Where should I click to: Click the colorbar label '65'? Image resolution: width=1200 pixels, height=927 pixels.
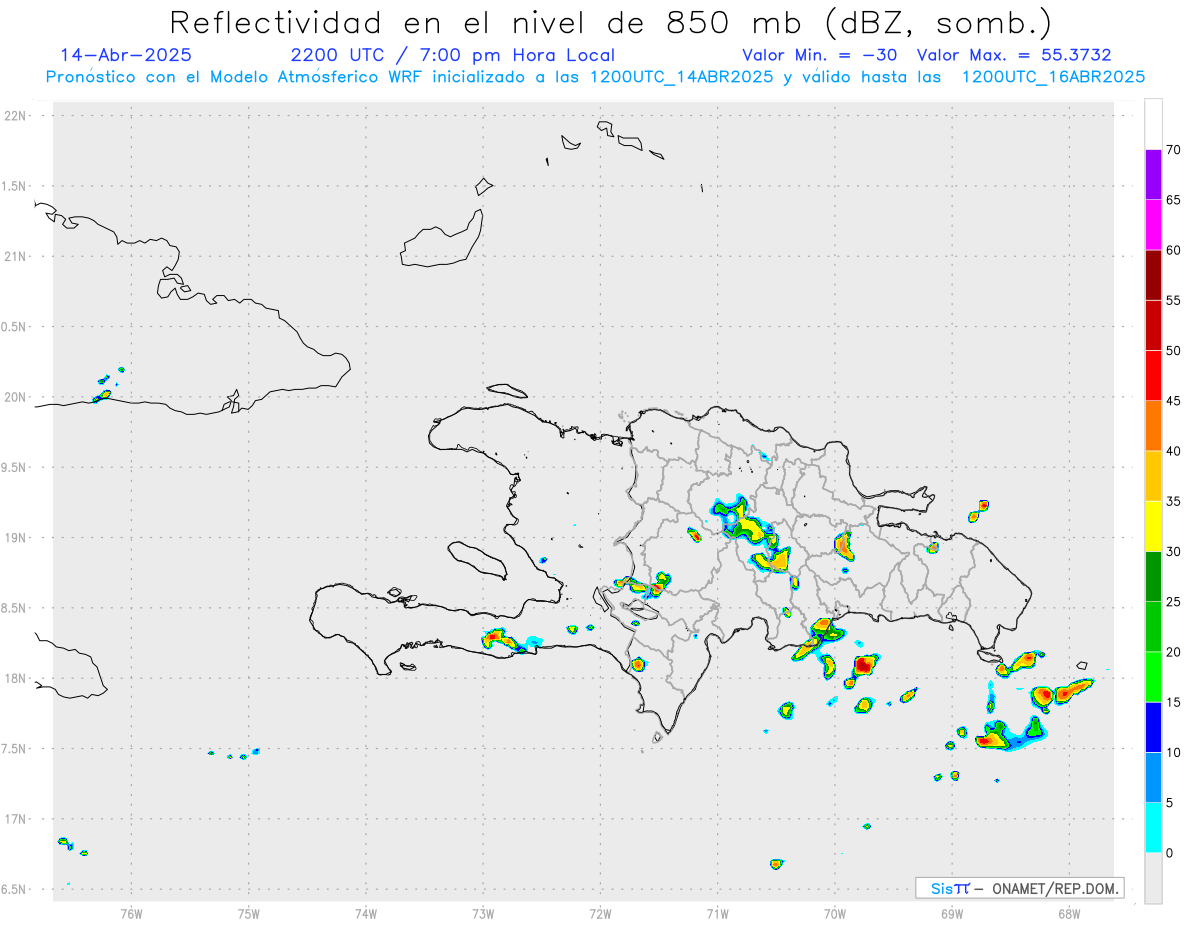click(x=1173, y=200)
